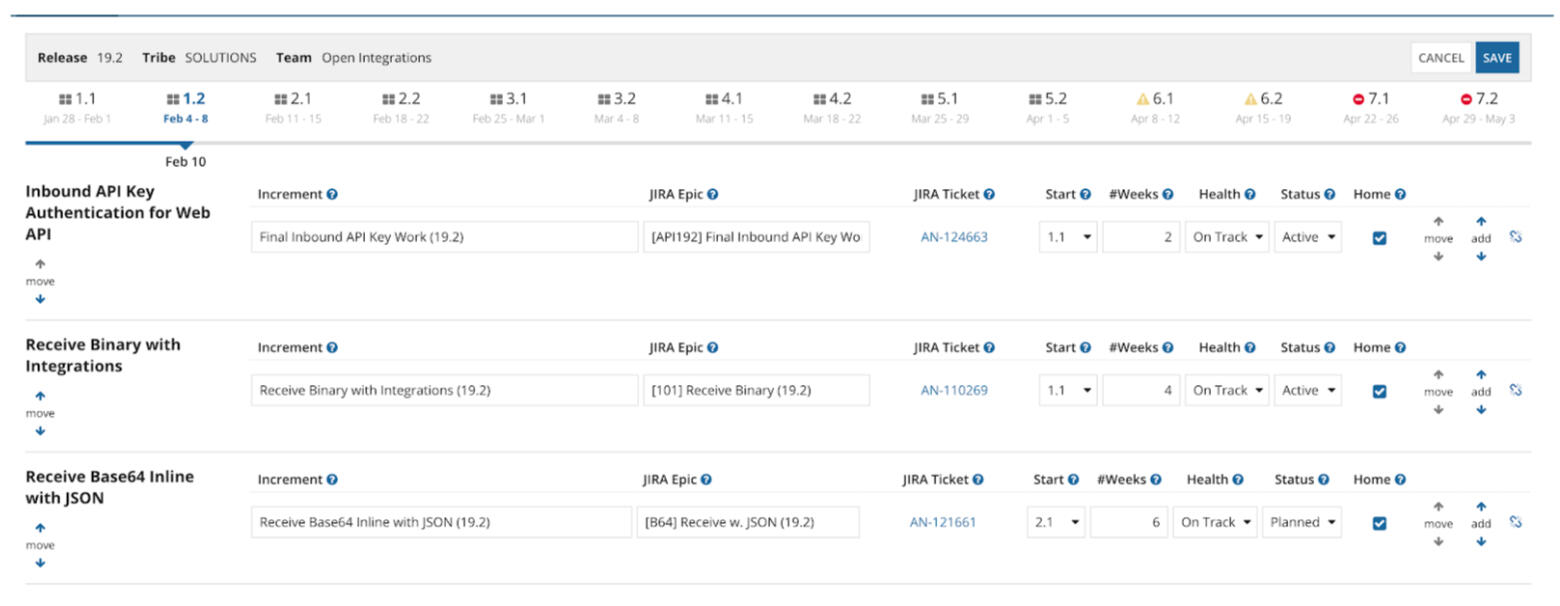Open Start dropdown for Receive Binary increment
1560x606 pixels.
1068,391
